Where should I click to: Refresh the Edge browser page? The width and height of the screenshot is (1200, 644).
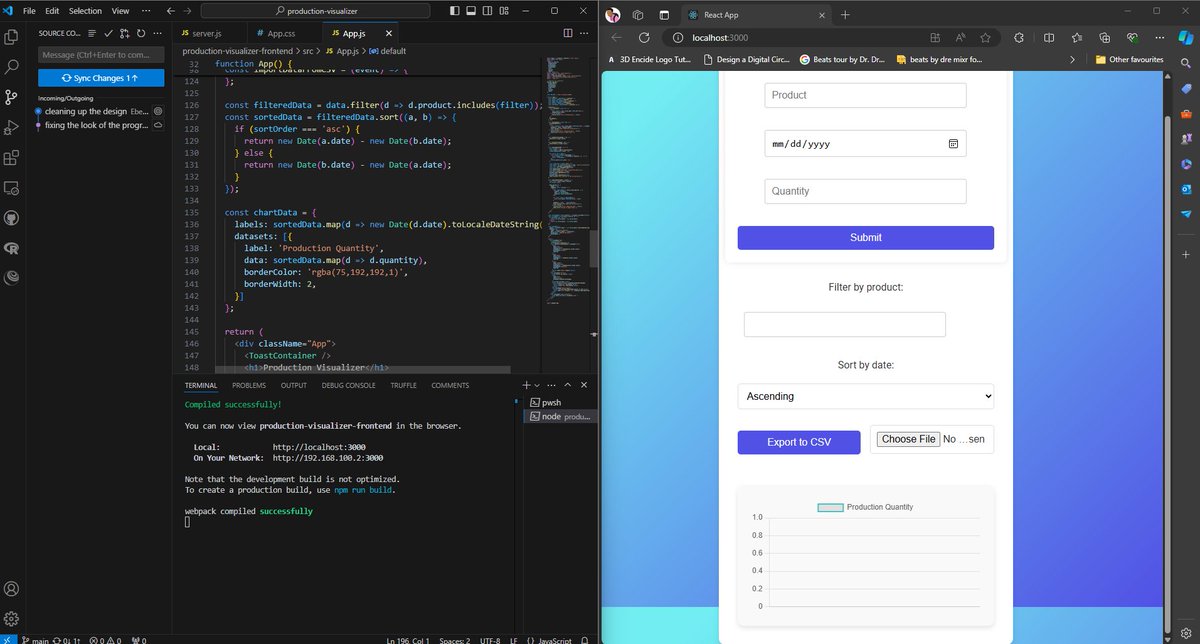(644, 37)
